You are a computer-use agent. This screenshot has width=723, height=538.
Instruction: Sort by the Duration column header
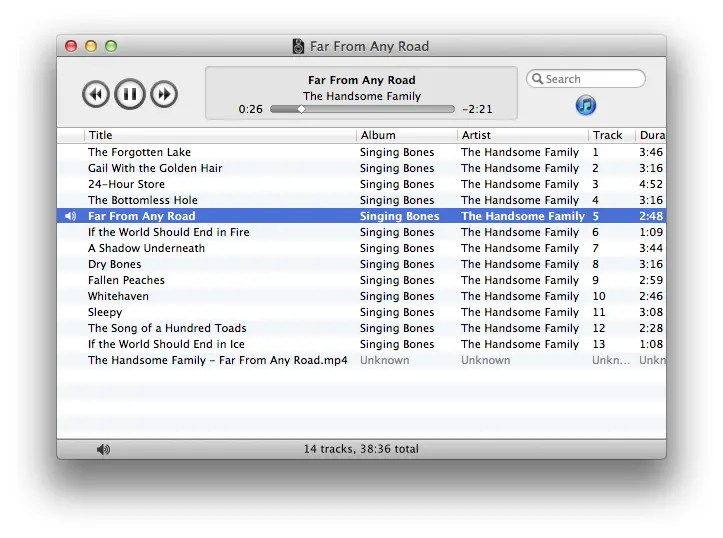coord(652,135)
